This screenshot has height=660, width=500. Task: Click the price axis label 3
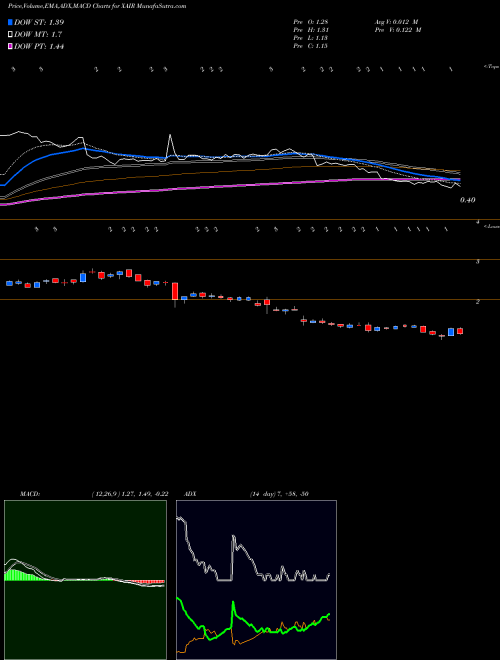point(477,262)
